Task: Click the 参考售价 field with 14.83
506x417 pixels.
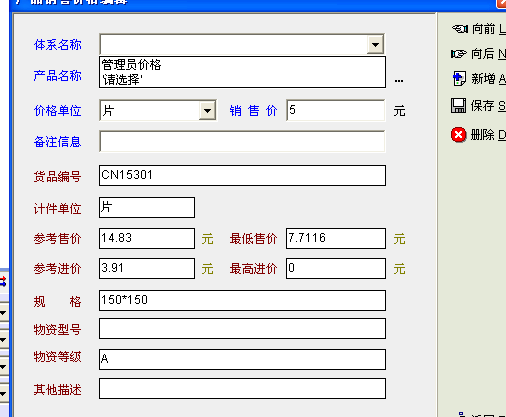Action: (147, 238)
